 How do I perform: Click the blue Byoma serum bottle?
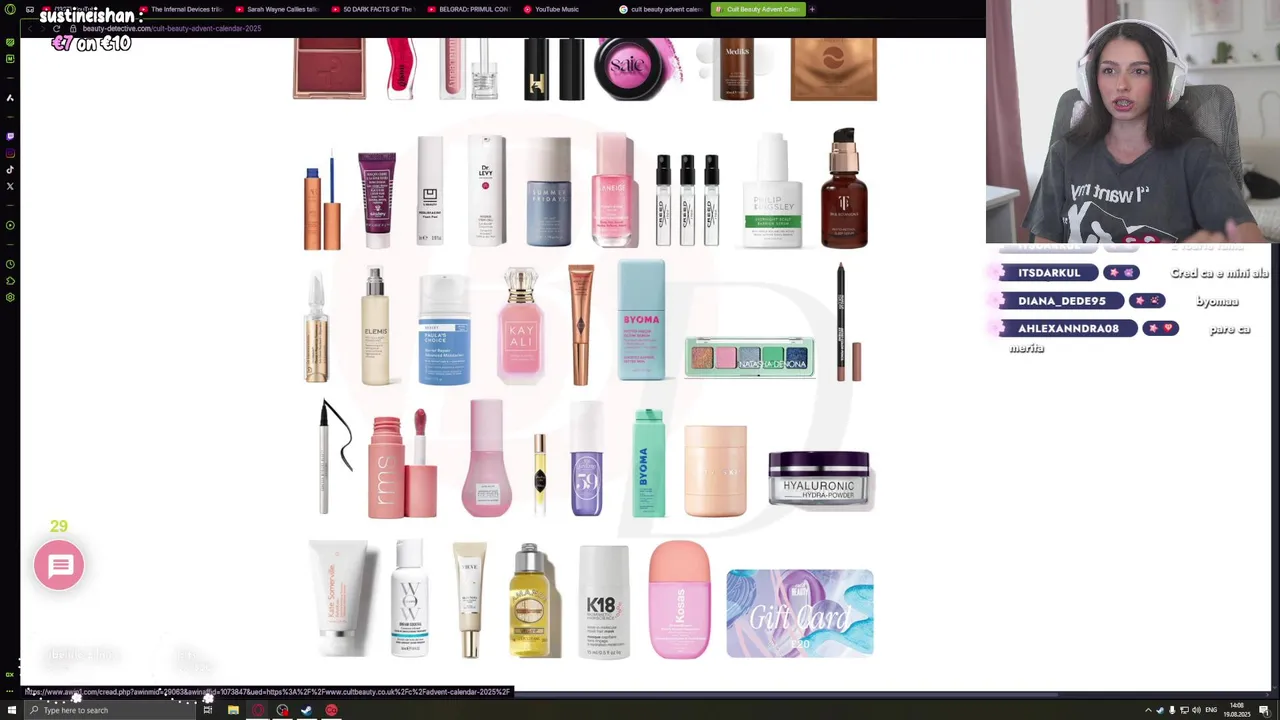(641, 320)
